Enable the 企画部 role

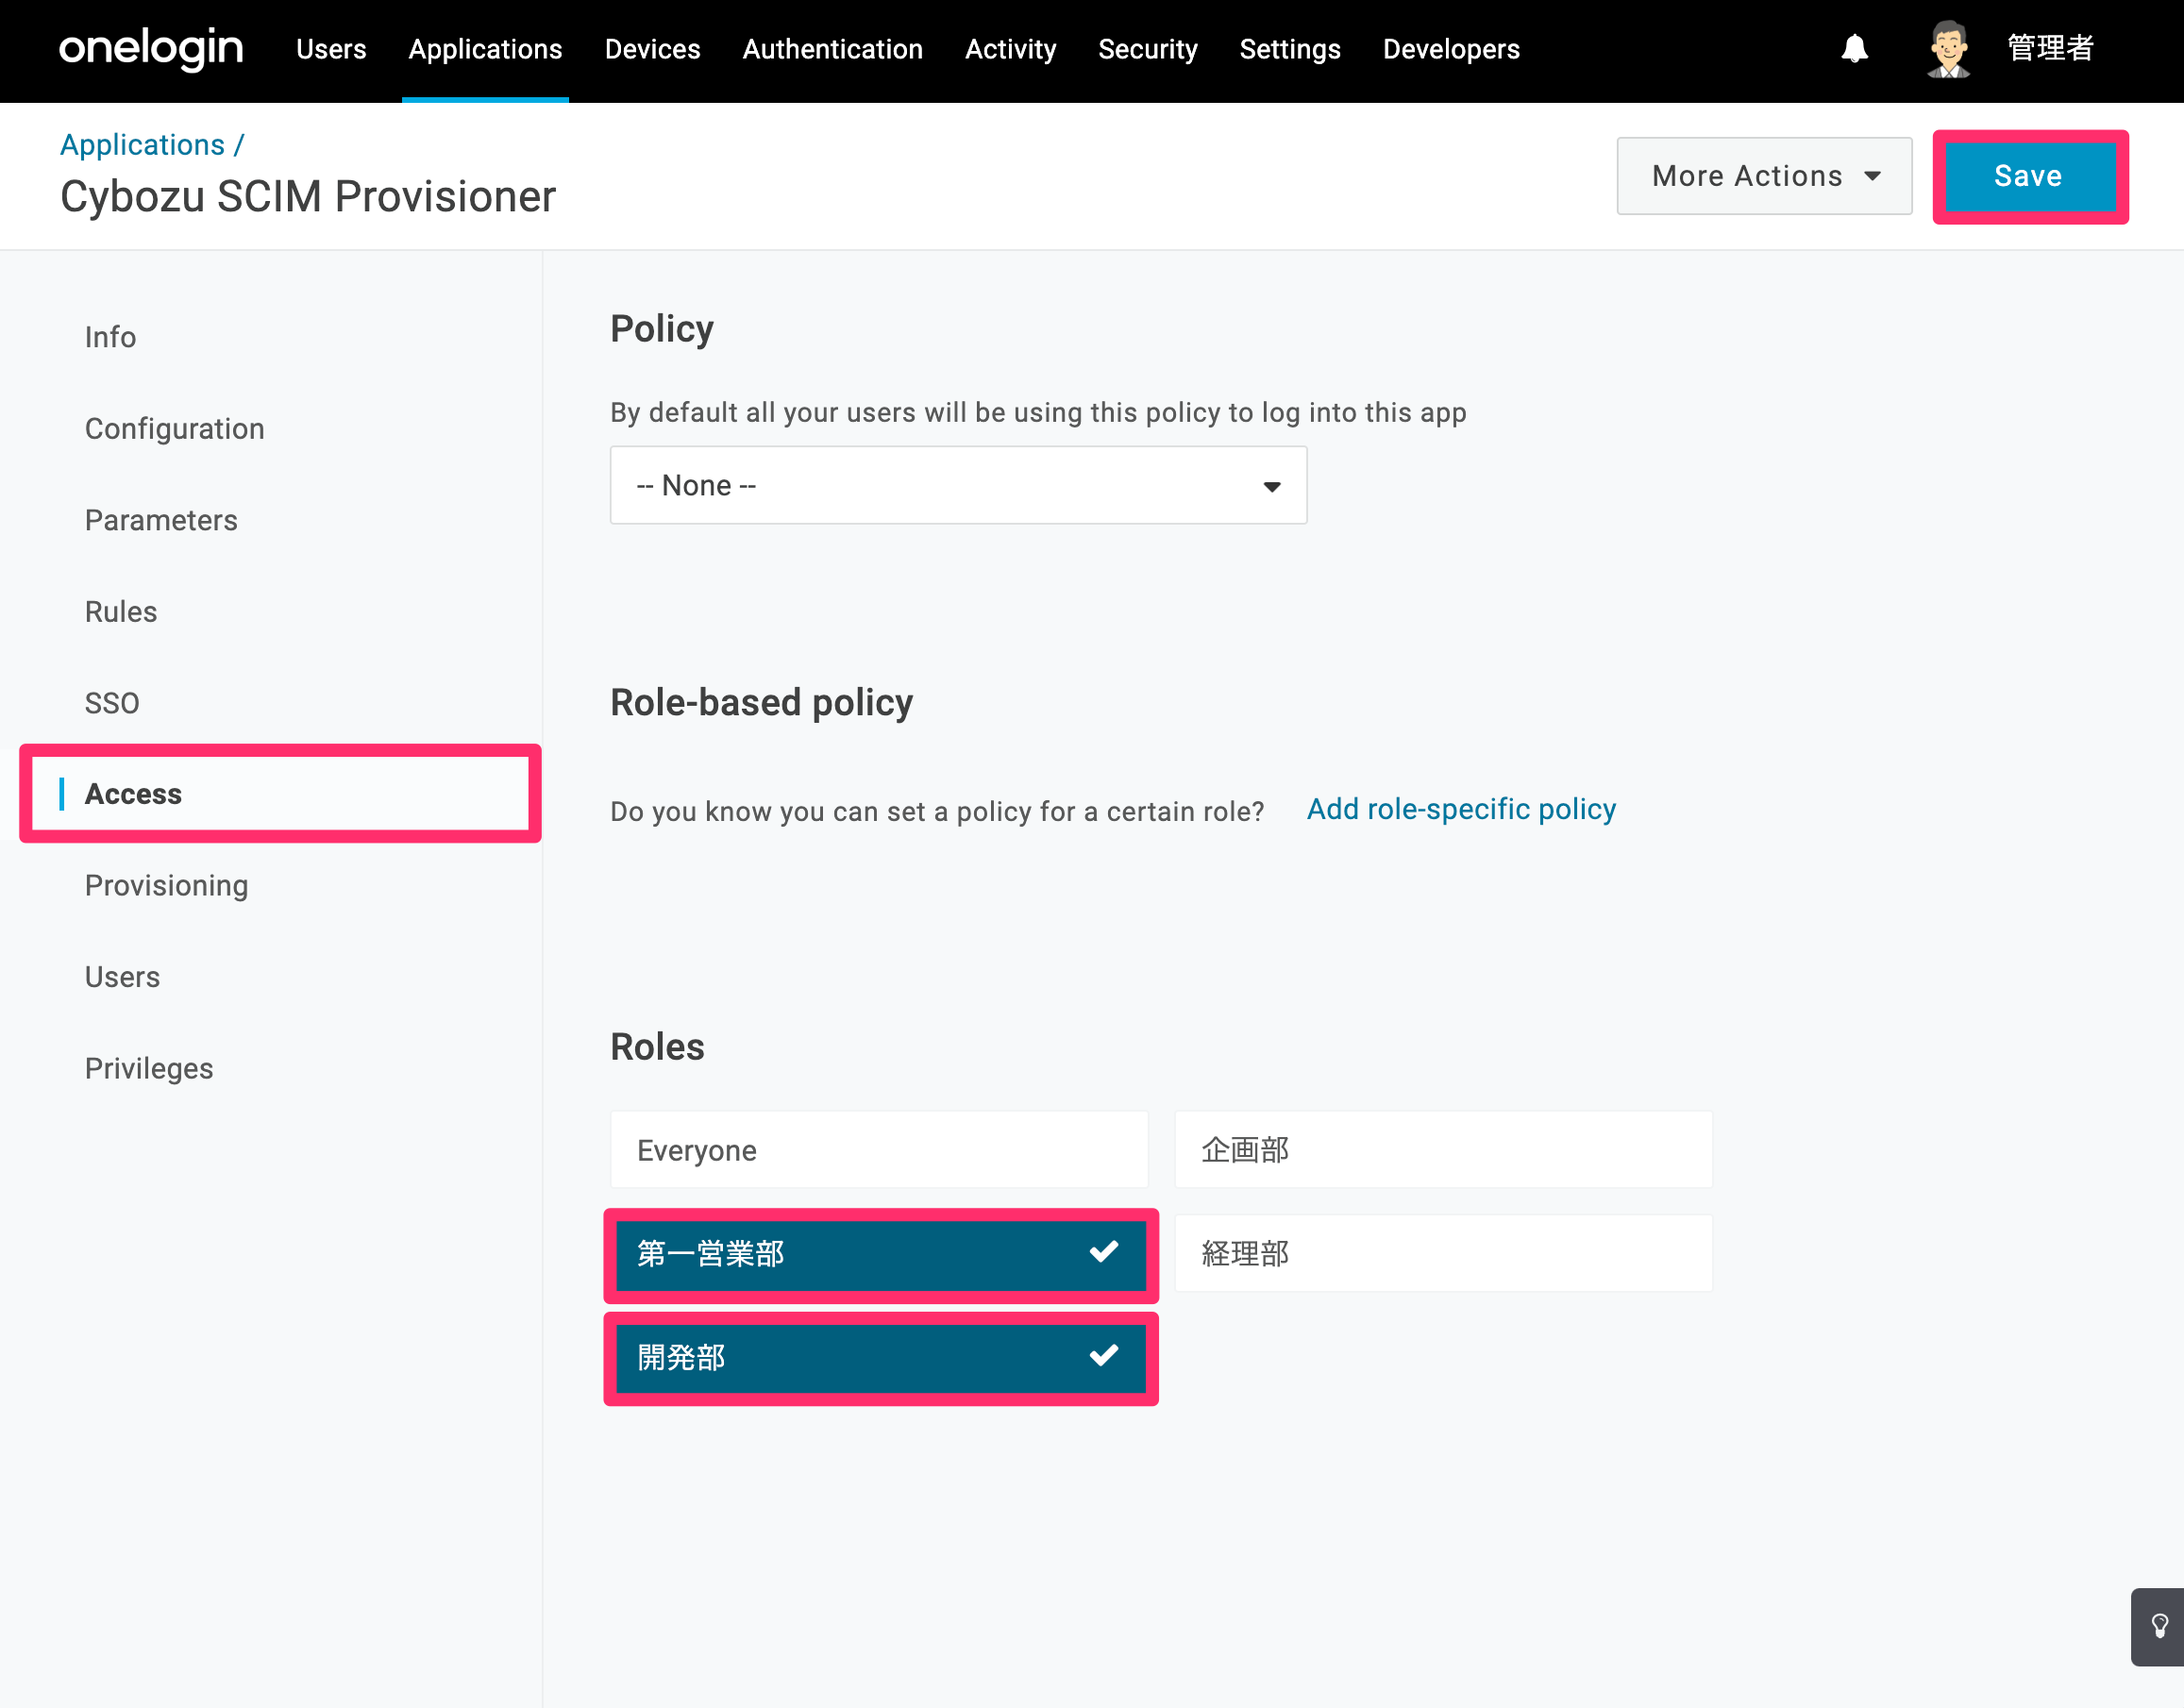(1443, 1150)
